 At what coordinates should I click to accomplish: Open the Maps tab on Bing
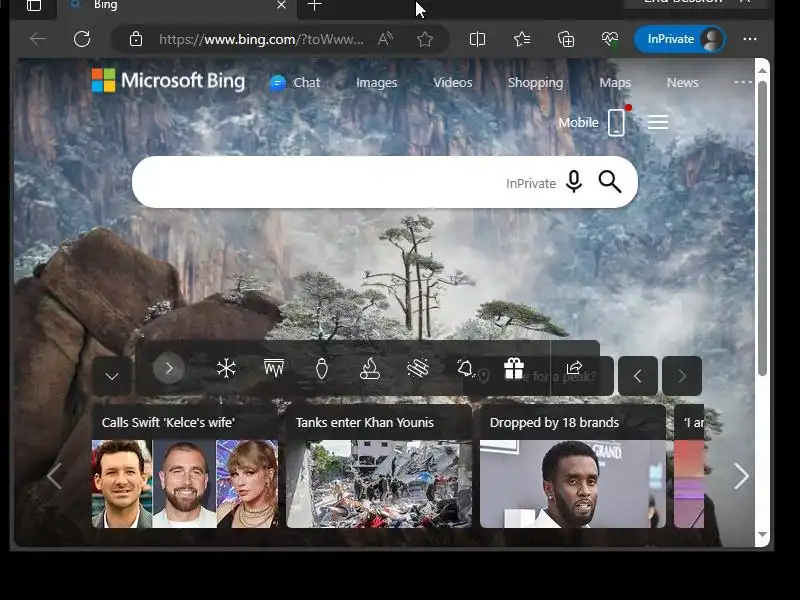click(x=615, y=83)
